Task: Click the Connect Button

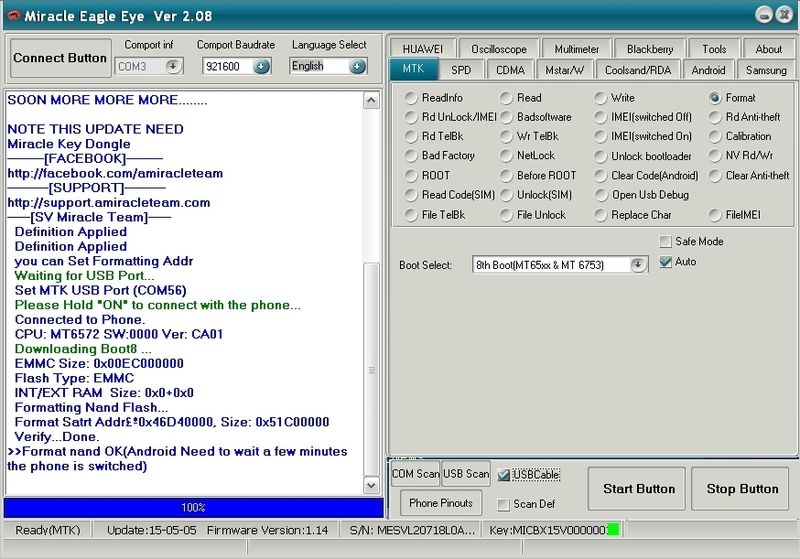Action: pos(60,58)
